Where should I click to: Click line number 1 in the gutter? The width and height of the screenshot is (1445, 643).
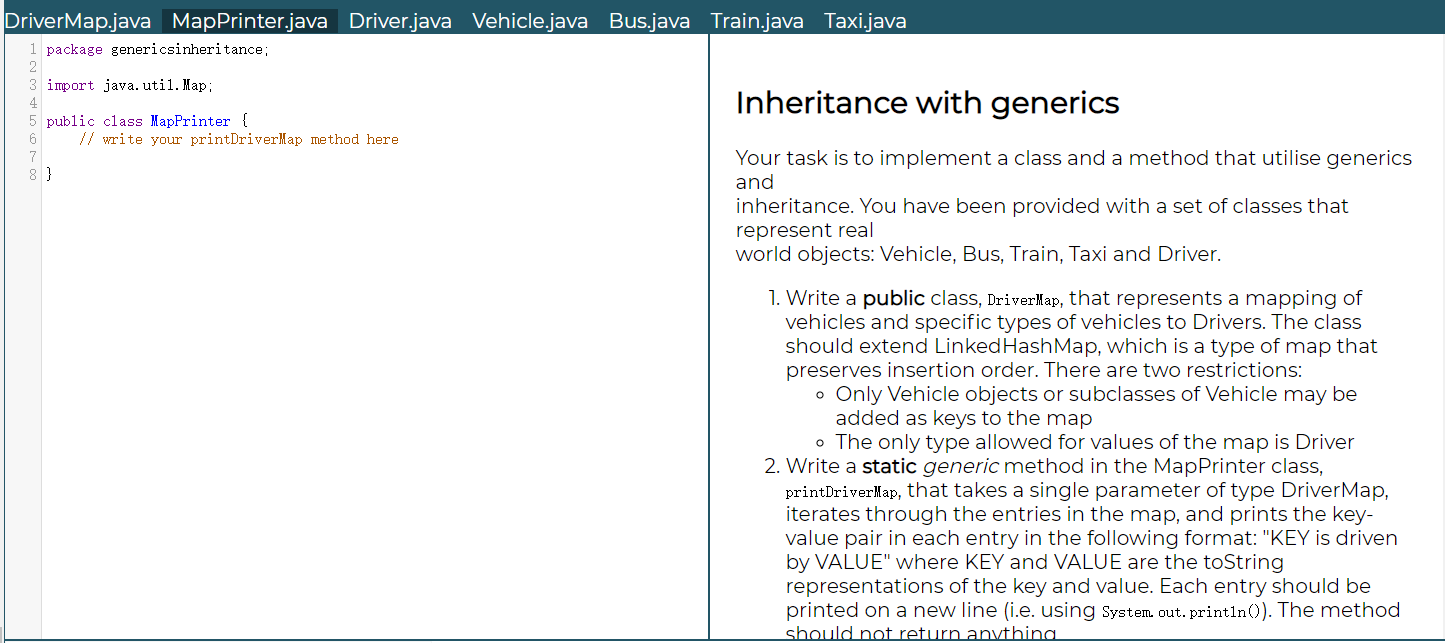coord(32,48)
